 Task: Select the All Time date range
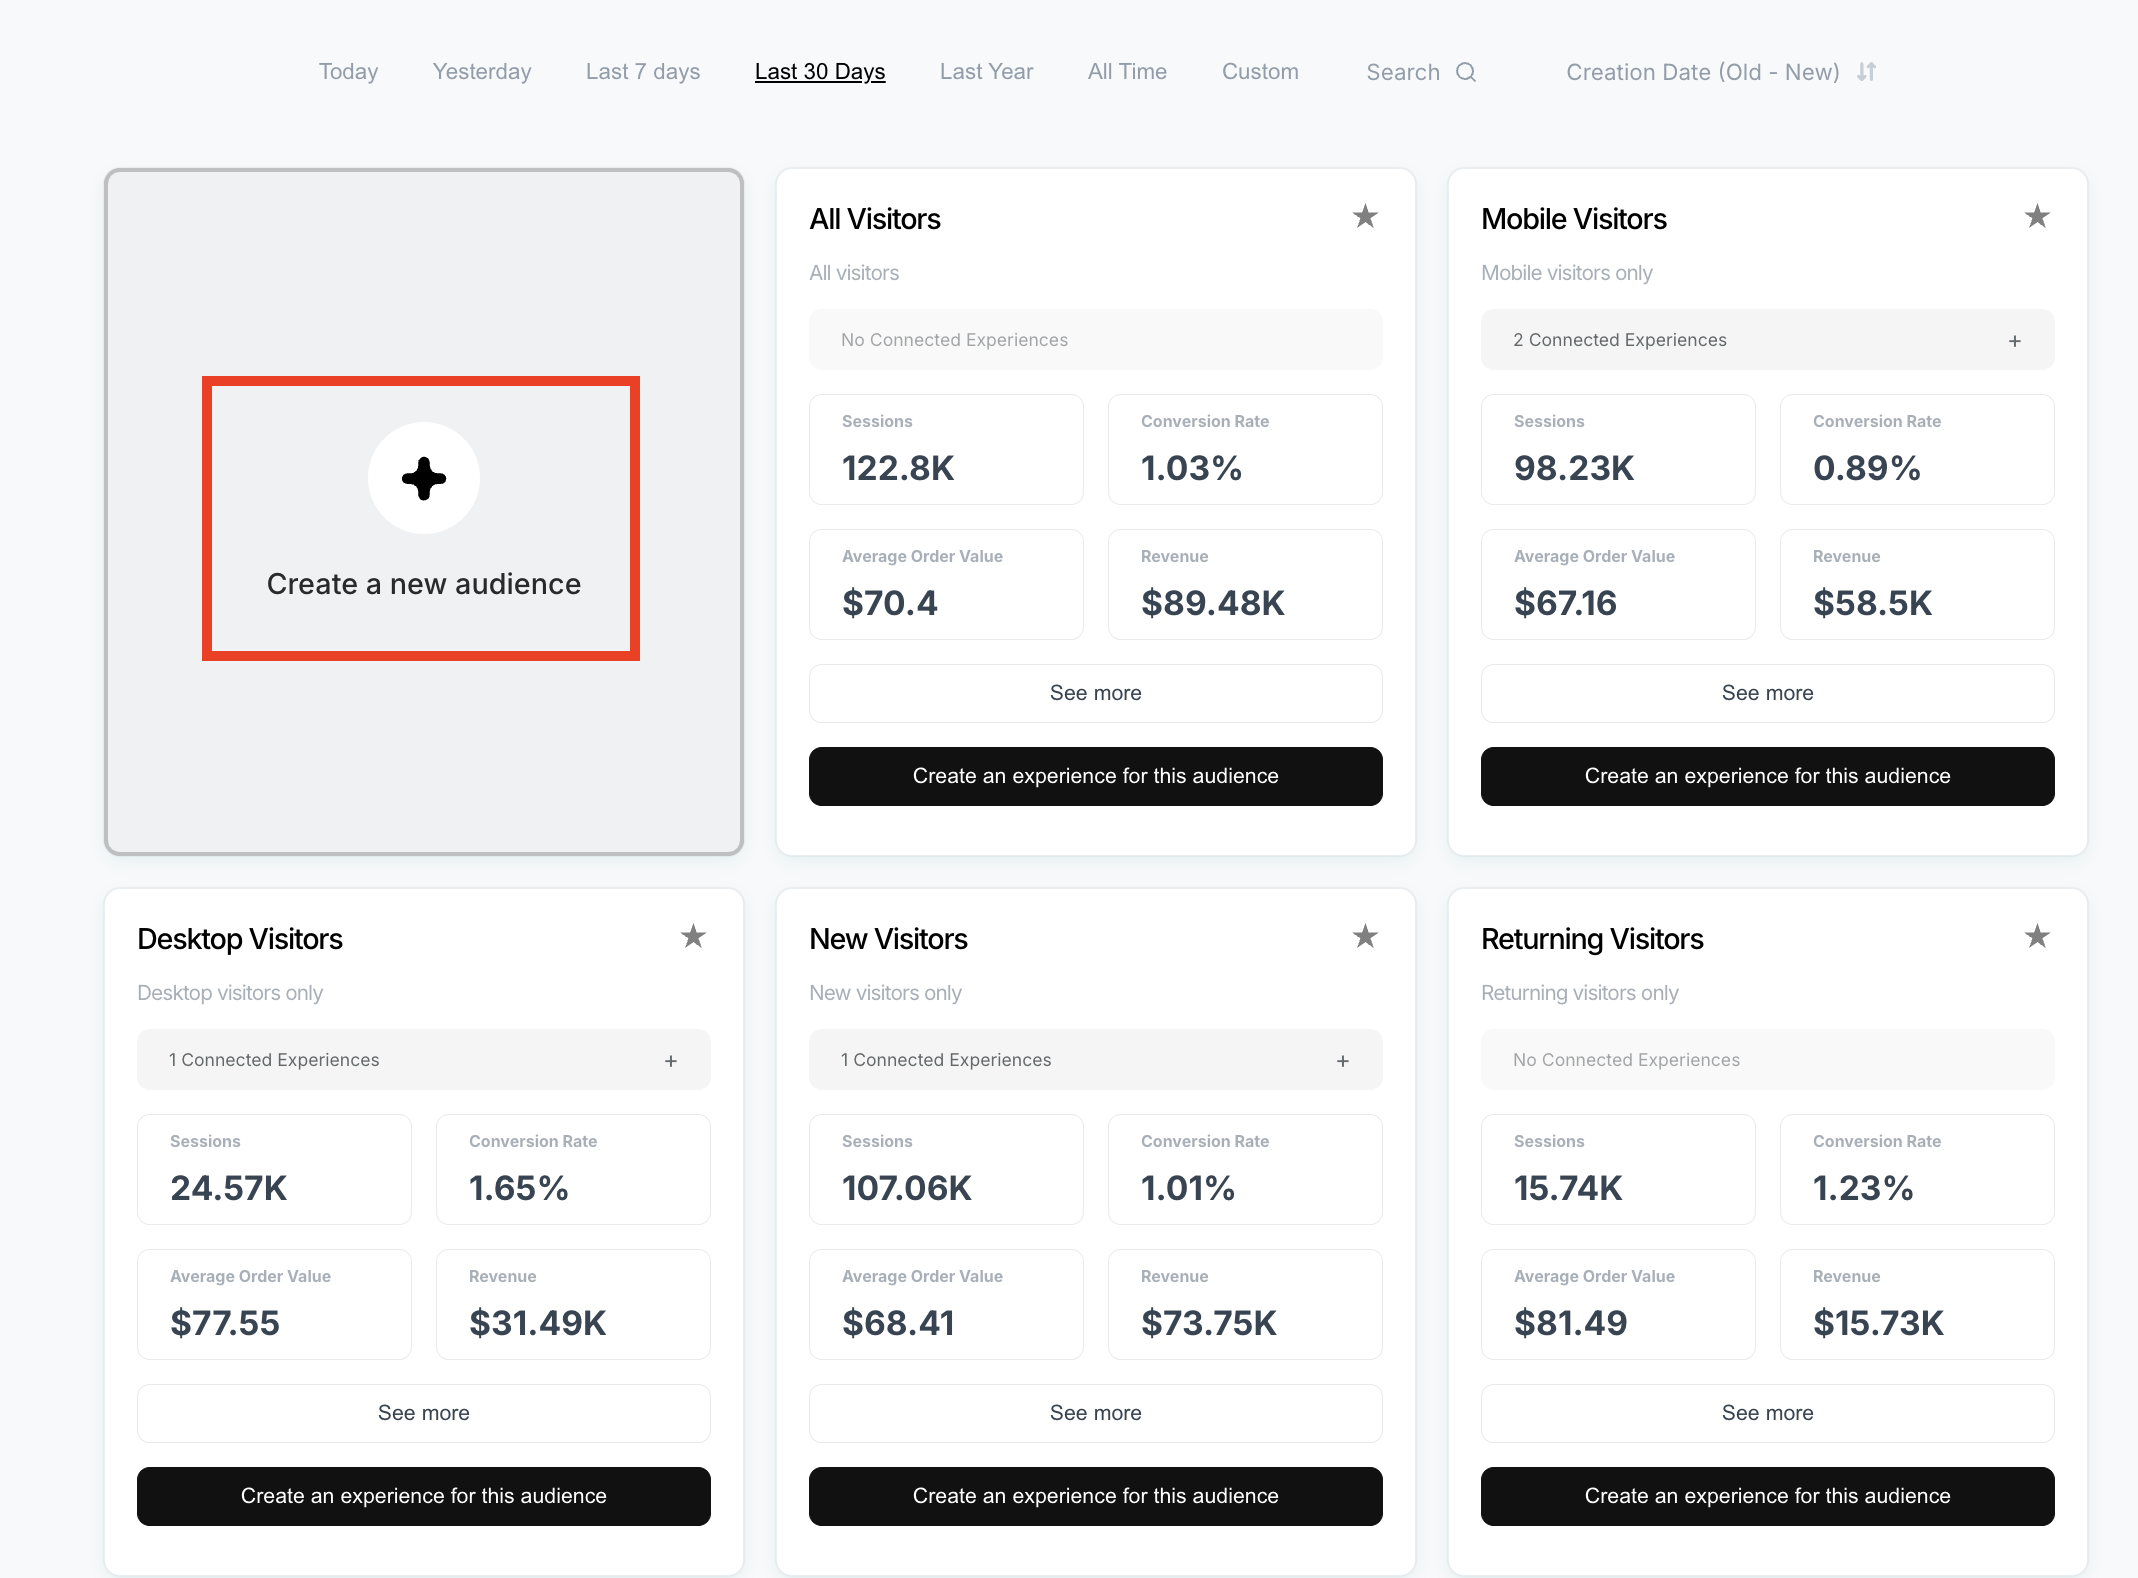click(1127, 72)
